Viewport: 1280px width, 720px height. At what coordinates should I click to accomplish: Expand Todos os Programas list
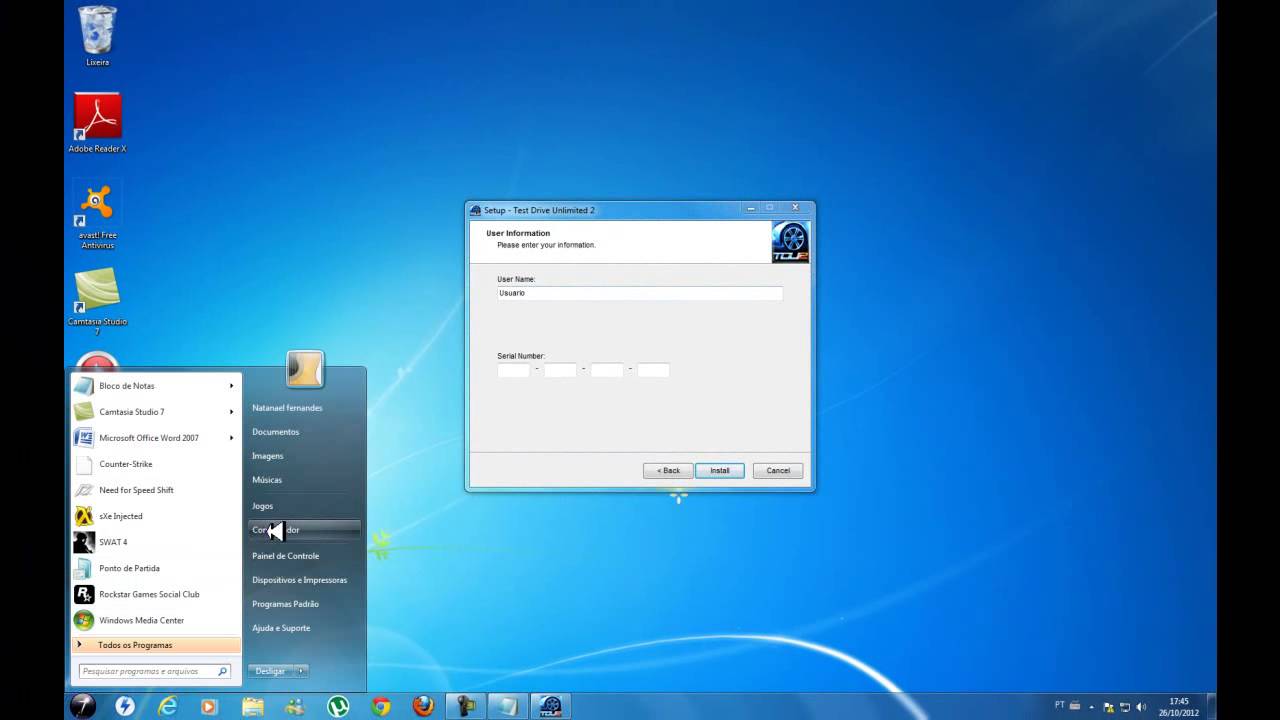coord(156,645)
